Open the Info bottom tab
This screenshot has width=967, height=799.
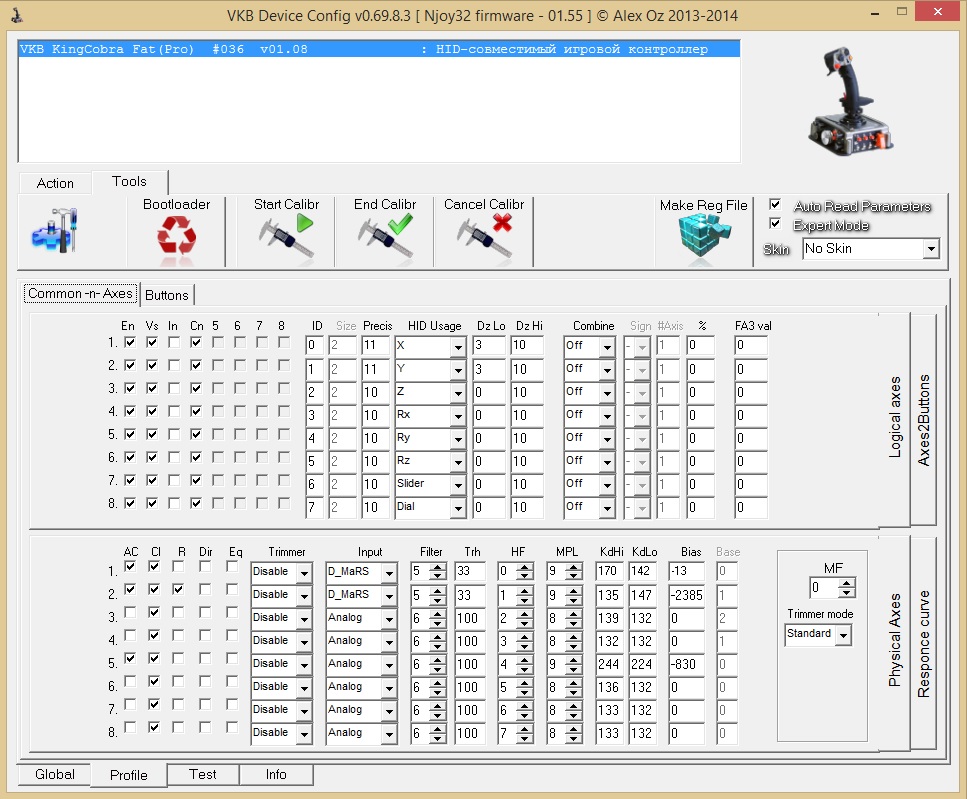point(276,774)
